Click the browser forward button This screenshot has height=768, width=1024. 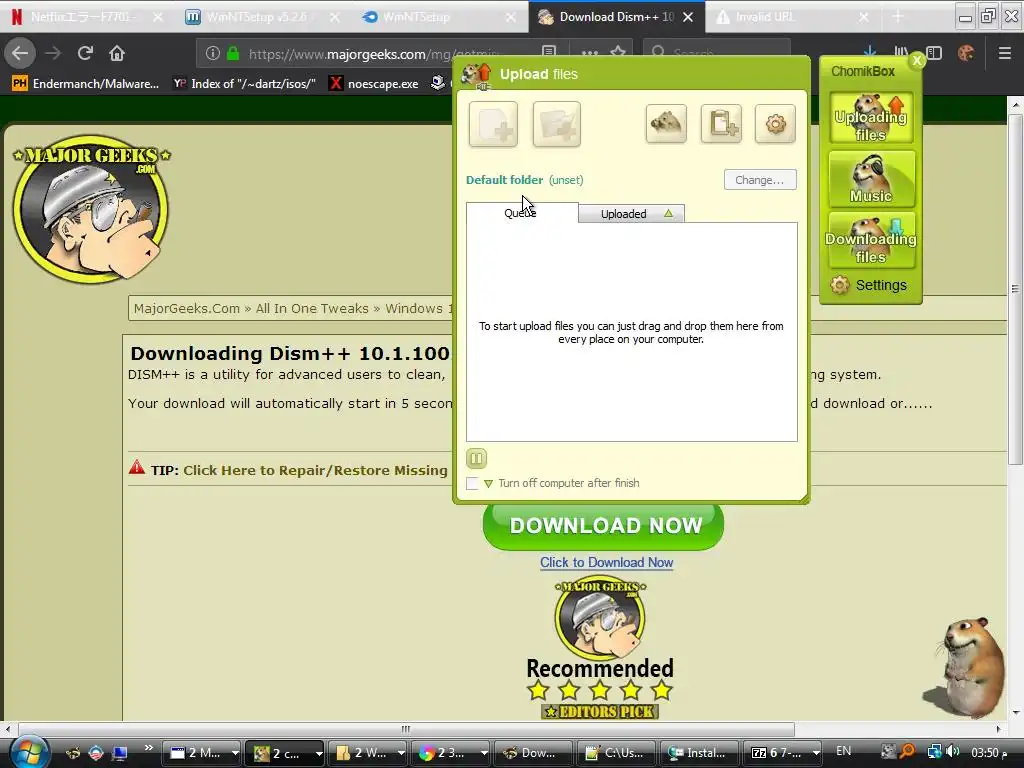53,53
